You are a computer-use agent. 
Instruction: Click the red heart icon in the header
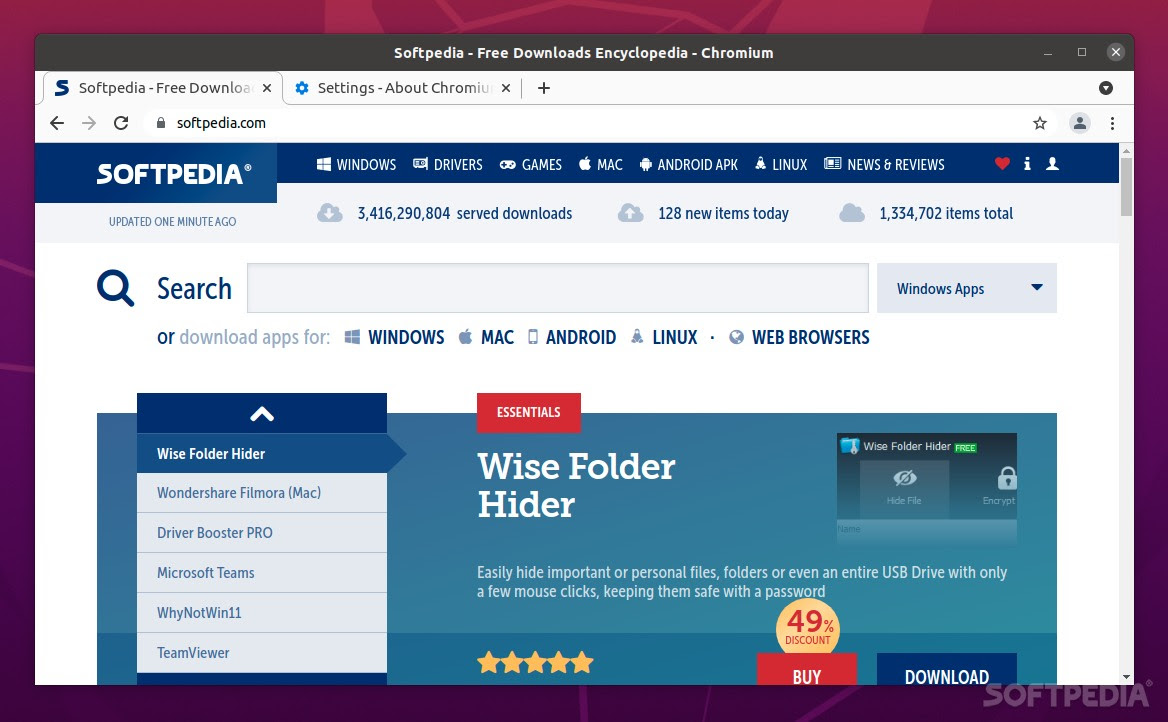coord(1002,163)
